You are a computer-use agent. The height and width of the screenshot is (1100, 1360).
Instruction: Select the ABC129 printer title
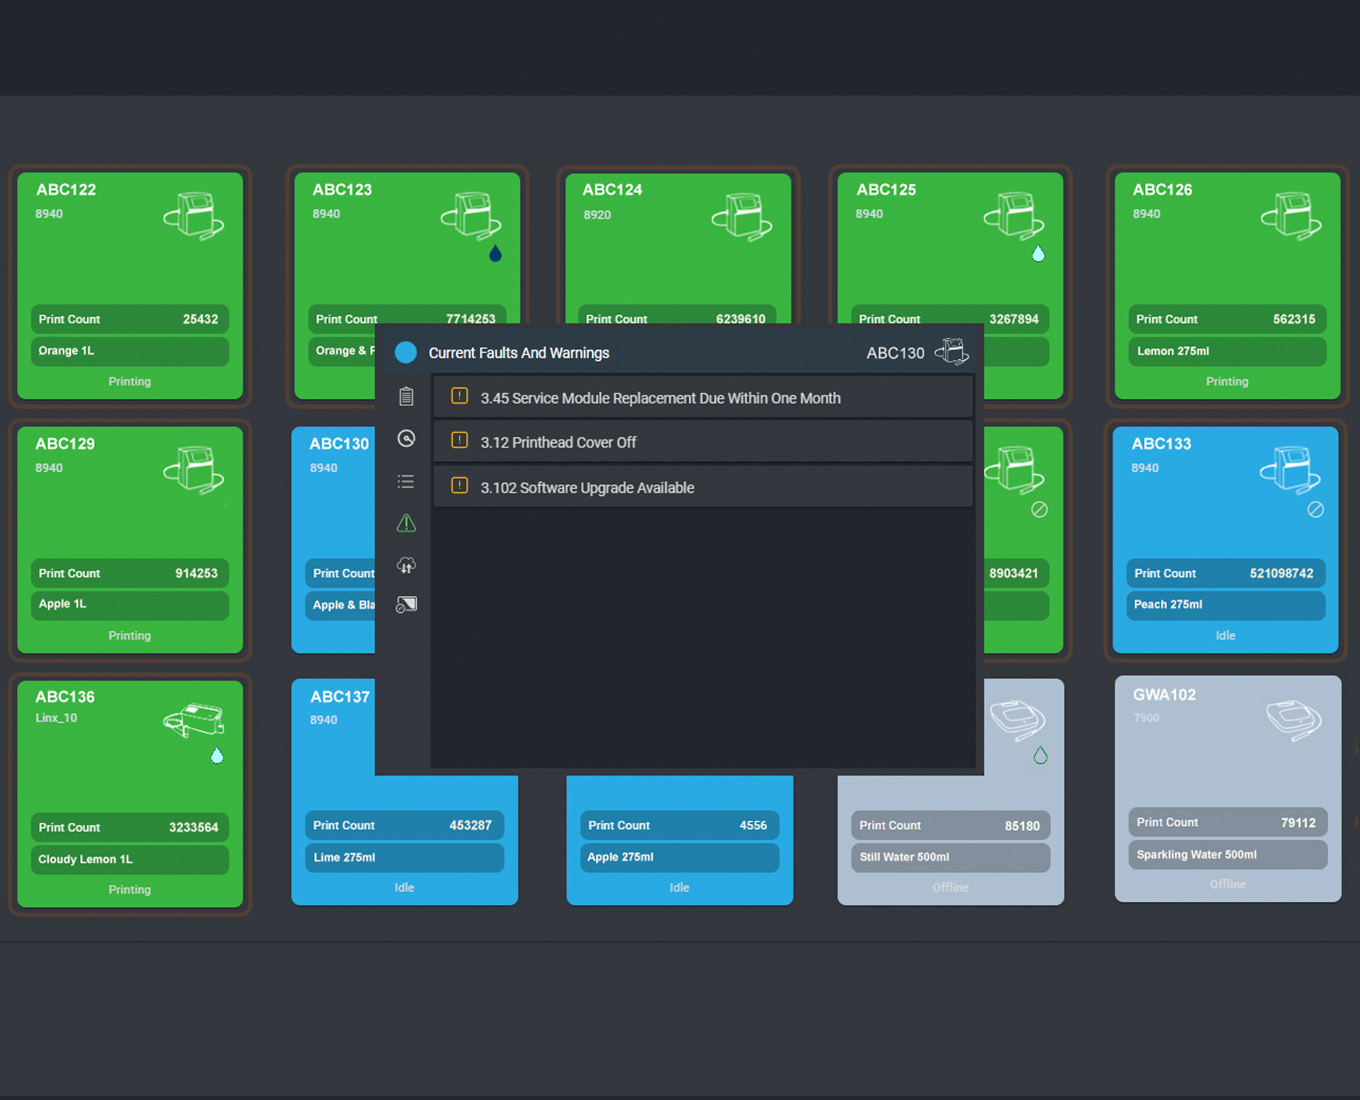pos(65,444)
